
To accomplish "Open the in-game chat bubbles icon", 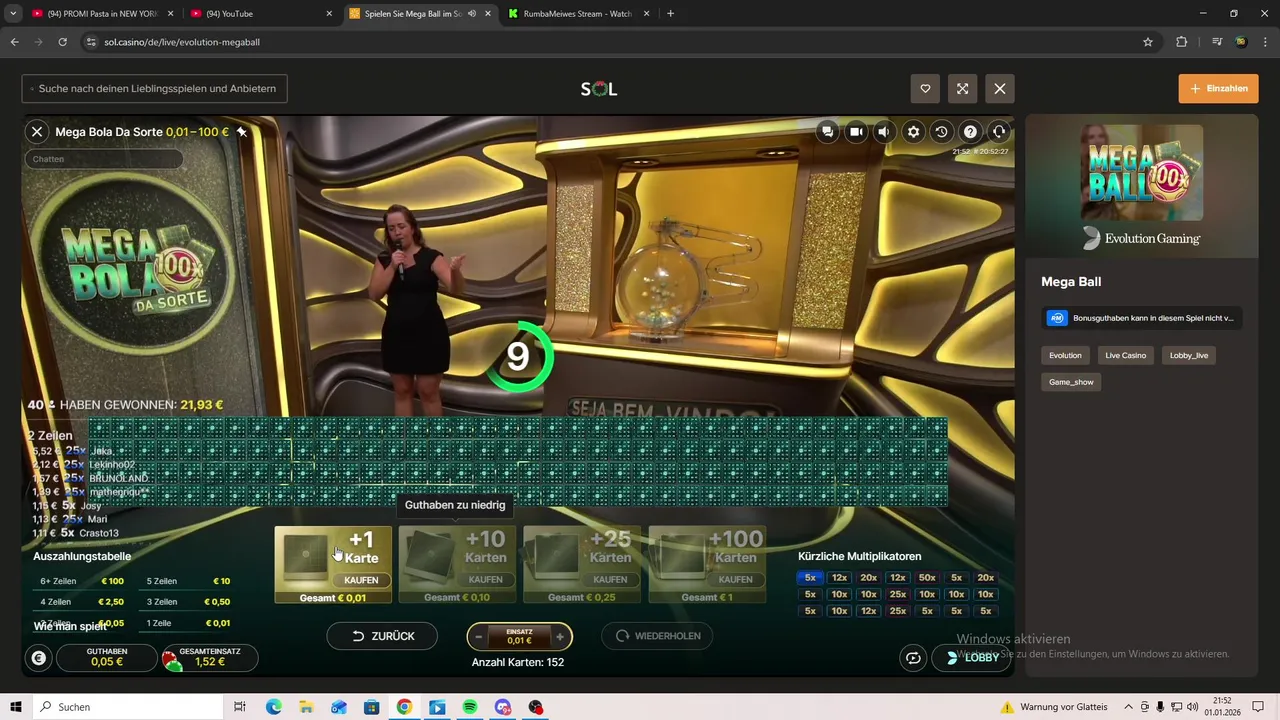I will [x=827, y=131].
